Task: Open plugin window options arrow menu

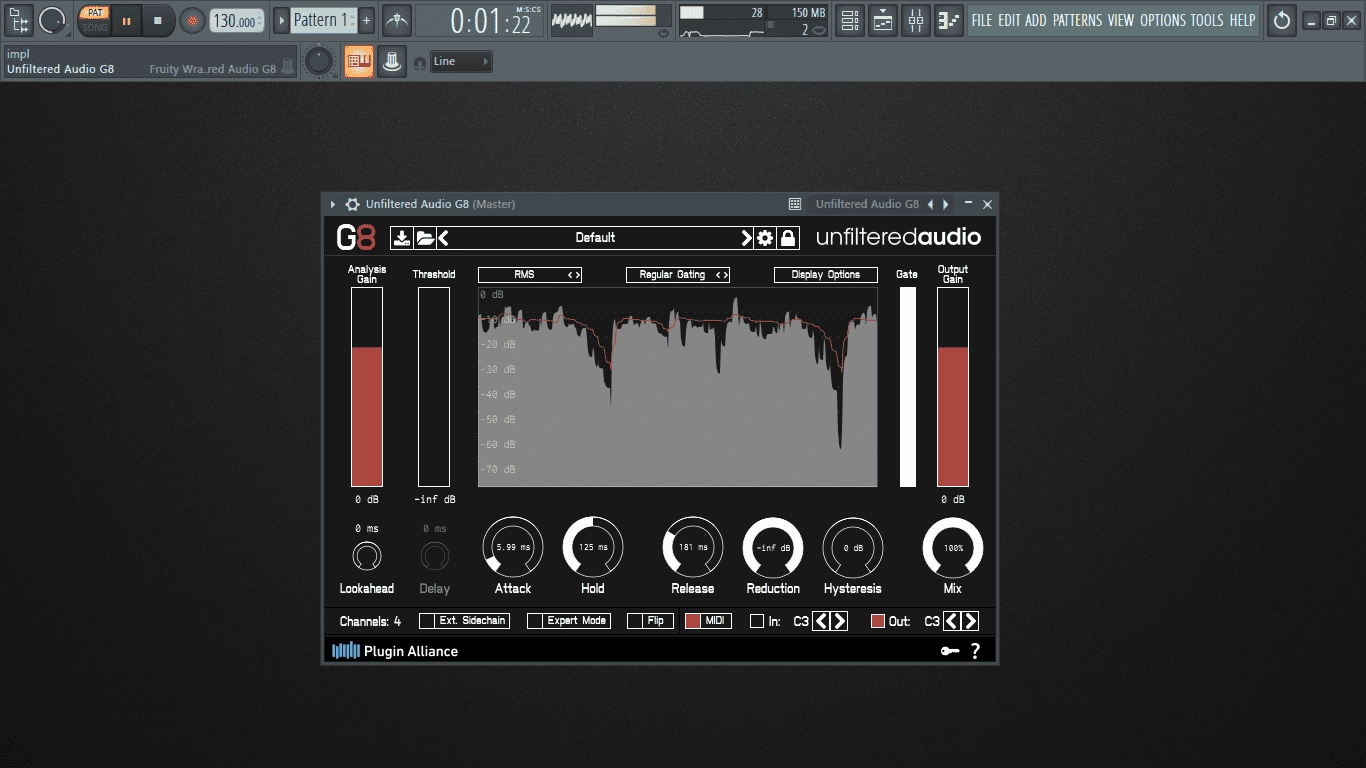Action: [333, 204]
